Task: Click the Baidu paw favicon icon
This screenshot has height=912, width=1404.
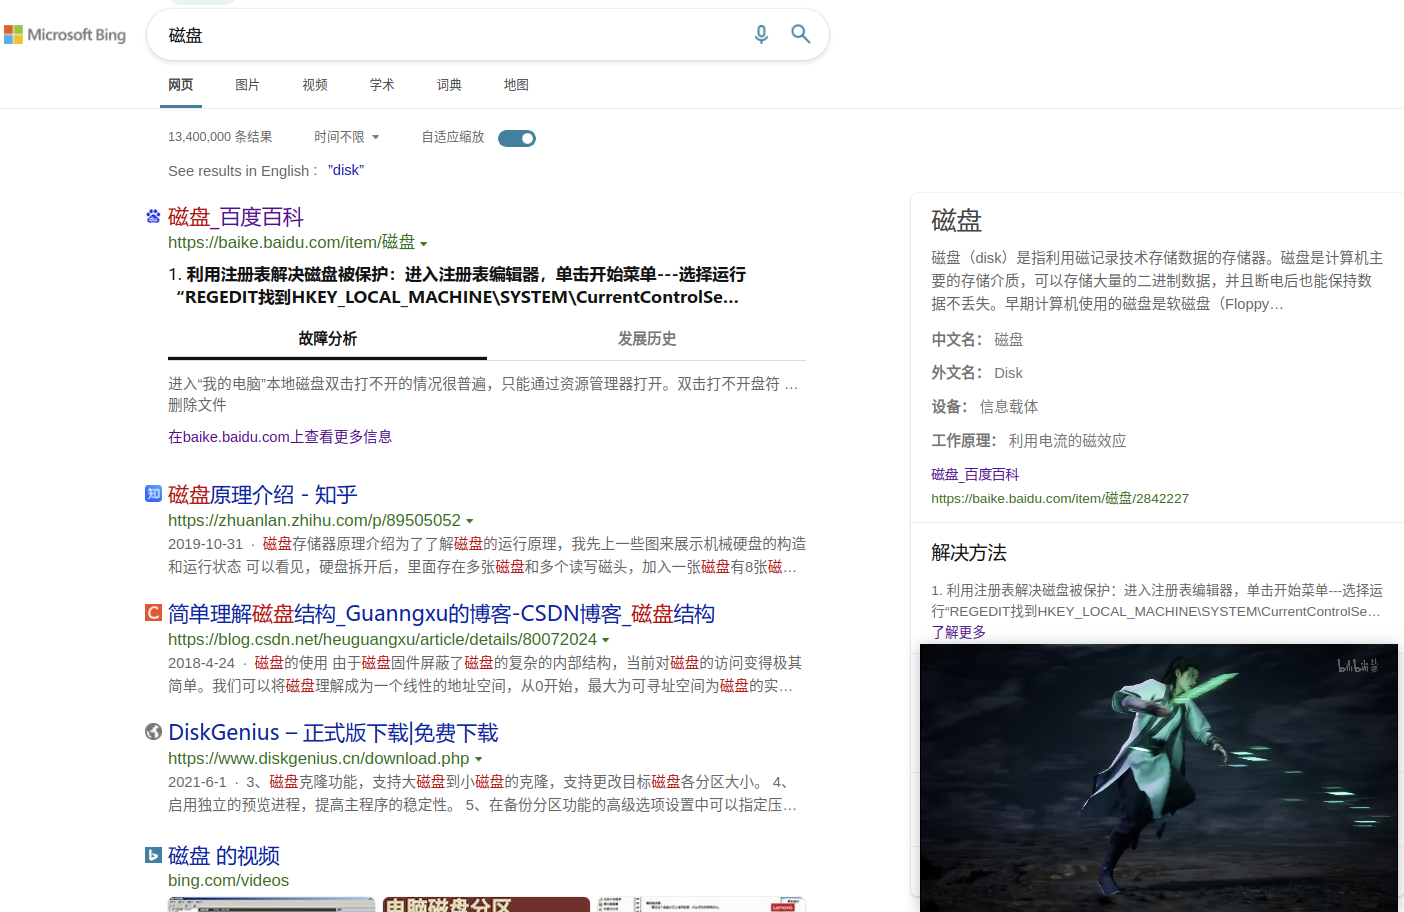Action: coord(153,216)
